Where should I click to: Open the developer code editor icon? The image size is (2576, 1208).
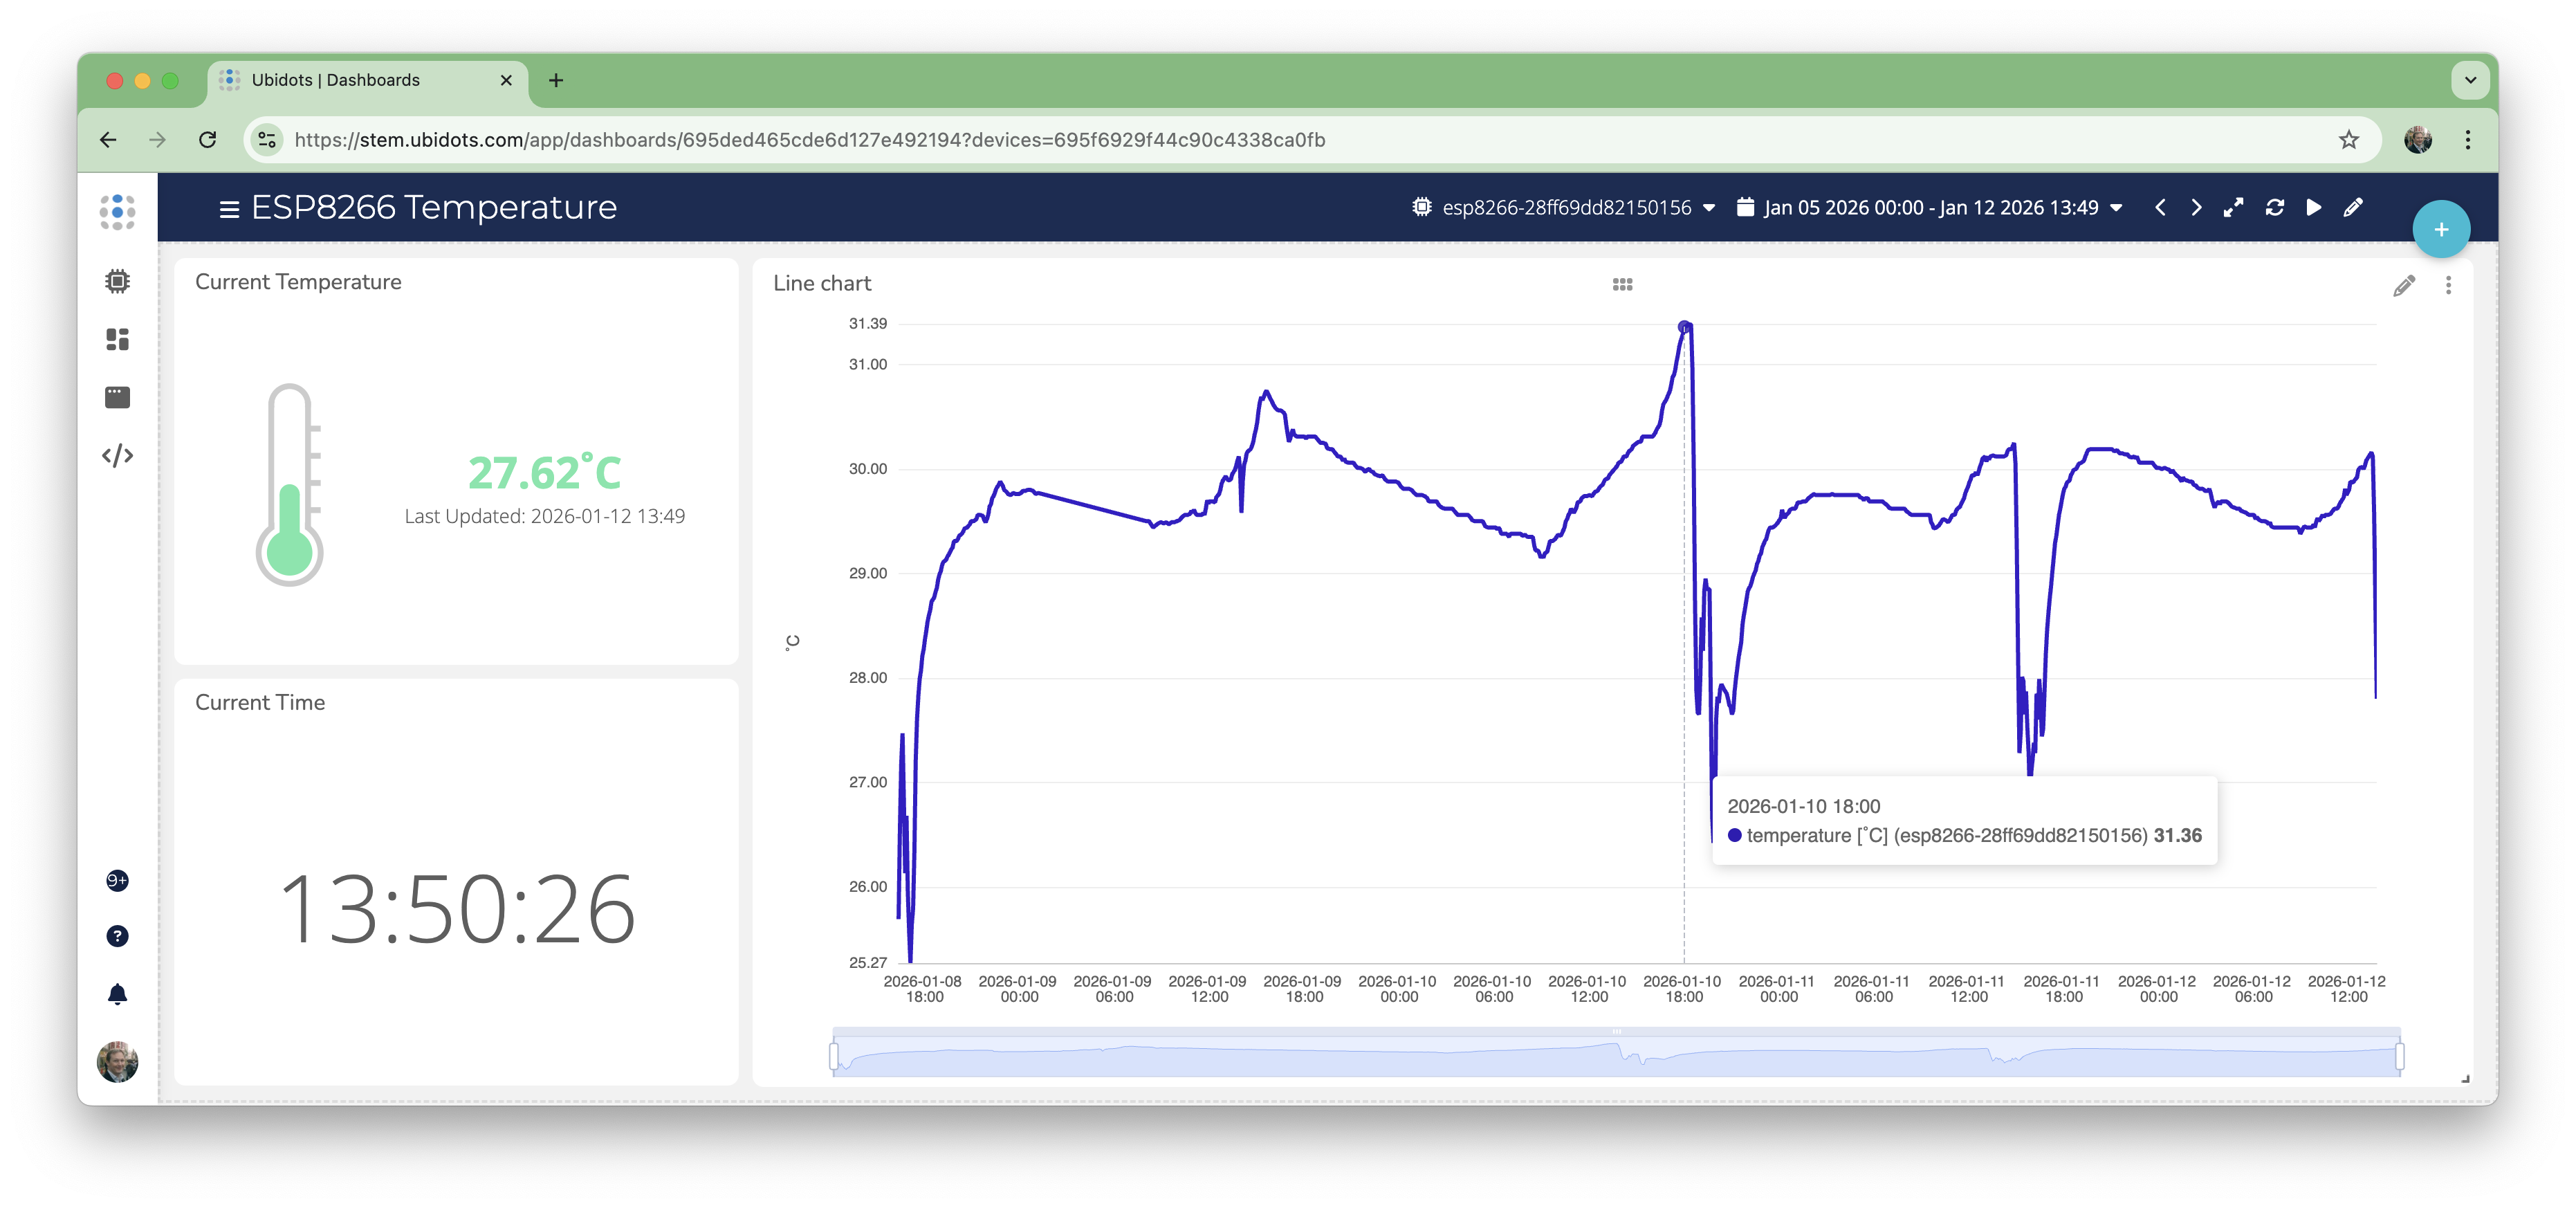118,455
